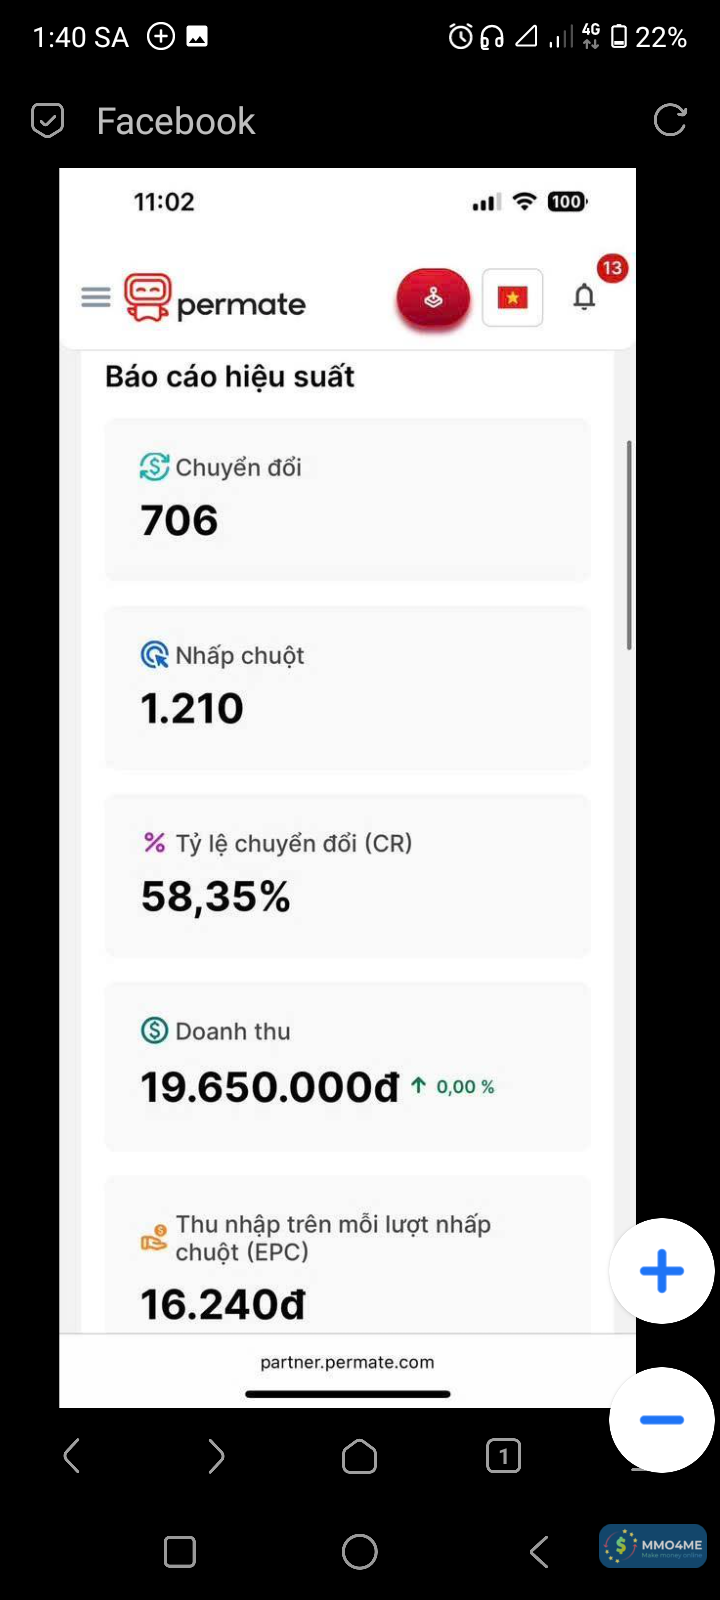Screen dimensions: 720x1600
Task: Open the browser home page
Action: pos(359,1456)
